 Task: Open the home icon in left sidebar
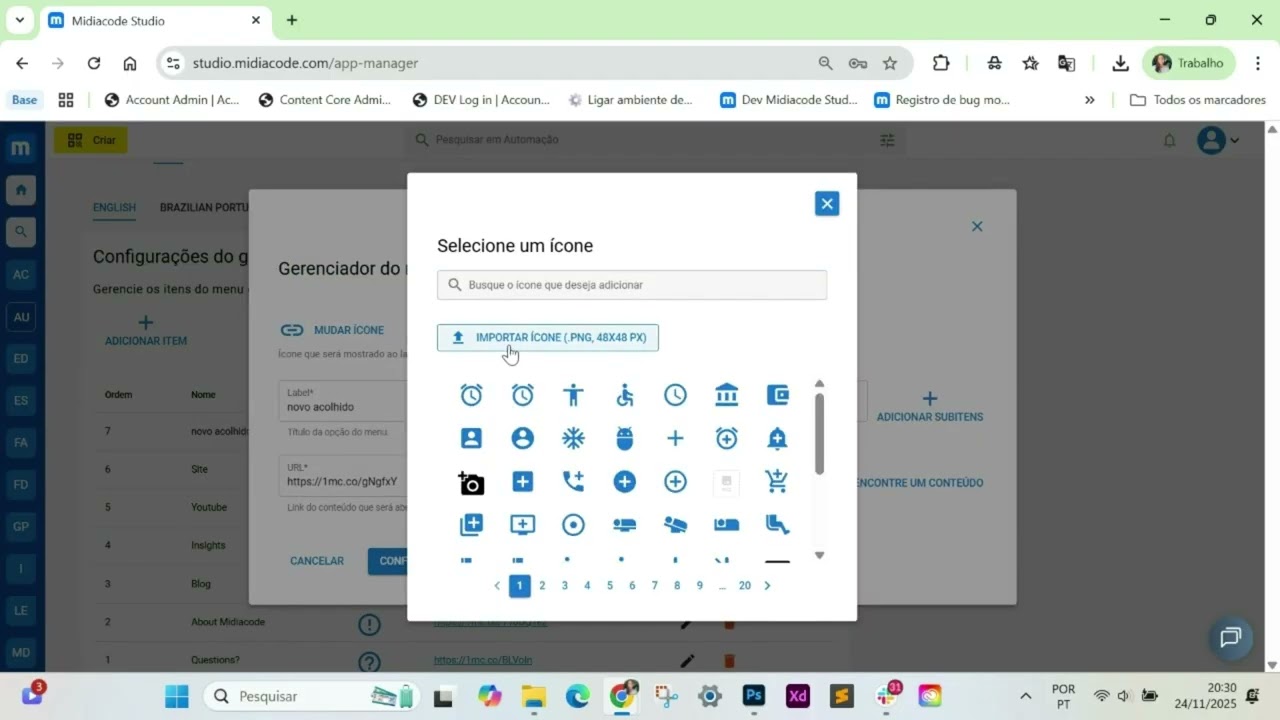[x=20, y=190]
